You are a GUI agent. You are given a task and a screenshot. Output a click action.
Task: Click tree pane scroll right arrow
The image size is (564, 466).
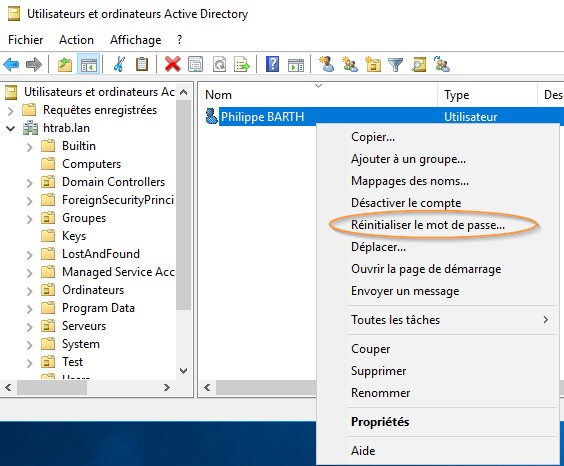(x=167, y=387)
